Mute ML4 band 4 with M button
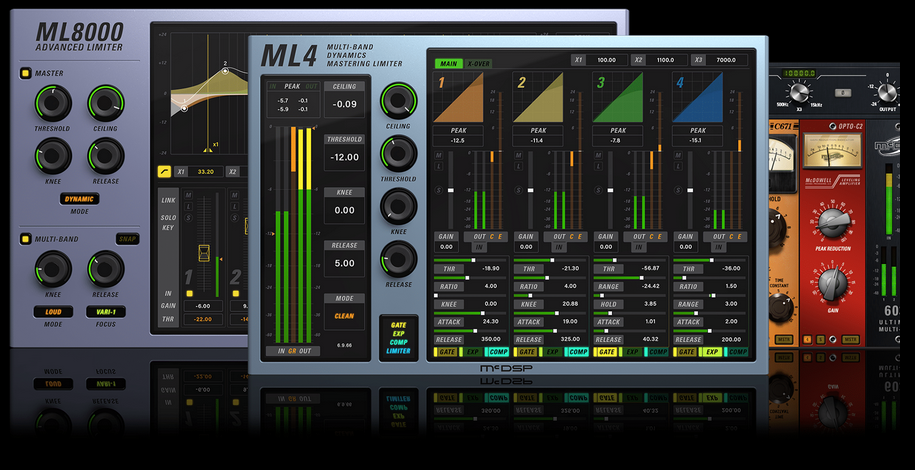Image resolution: width=915 pixels, height=470 pixels. click(676, 155)
